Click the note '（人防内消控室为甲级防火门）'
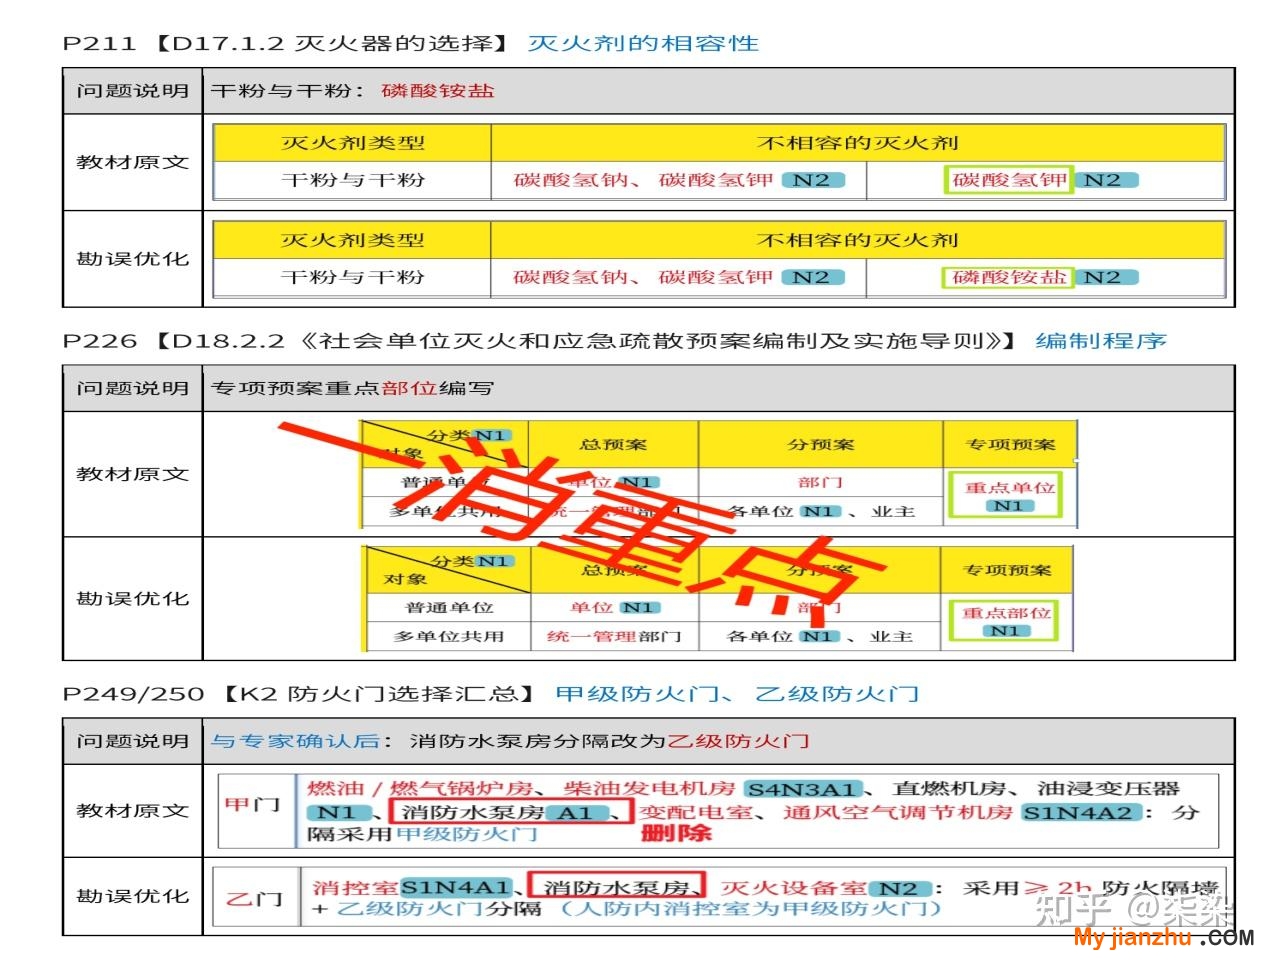The width and height of the screenshot is (1267, 960). pos(750,909)
